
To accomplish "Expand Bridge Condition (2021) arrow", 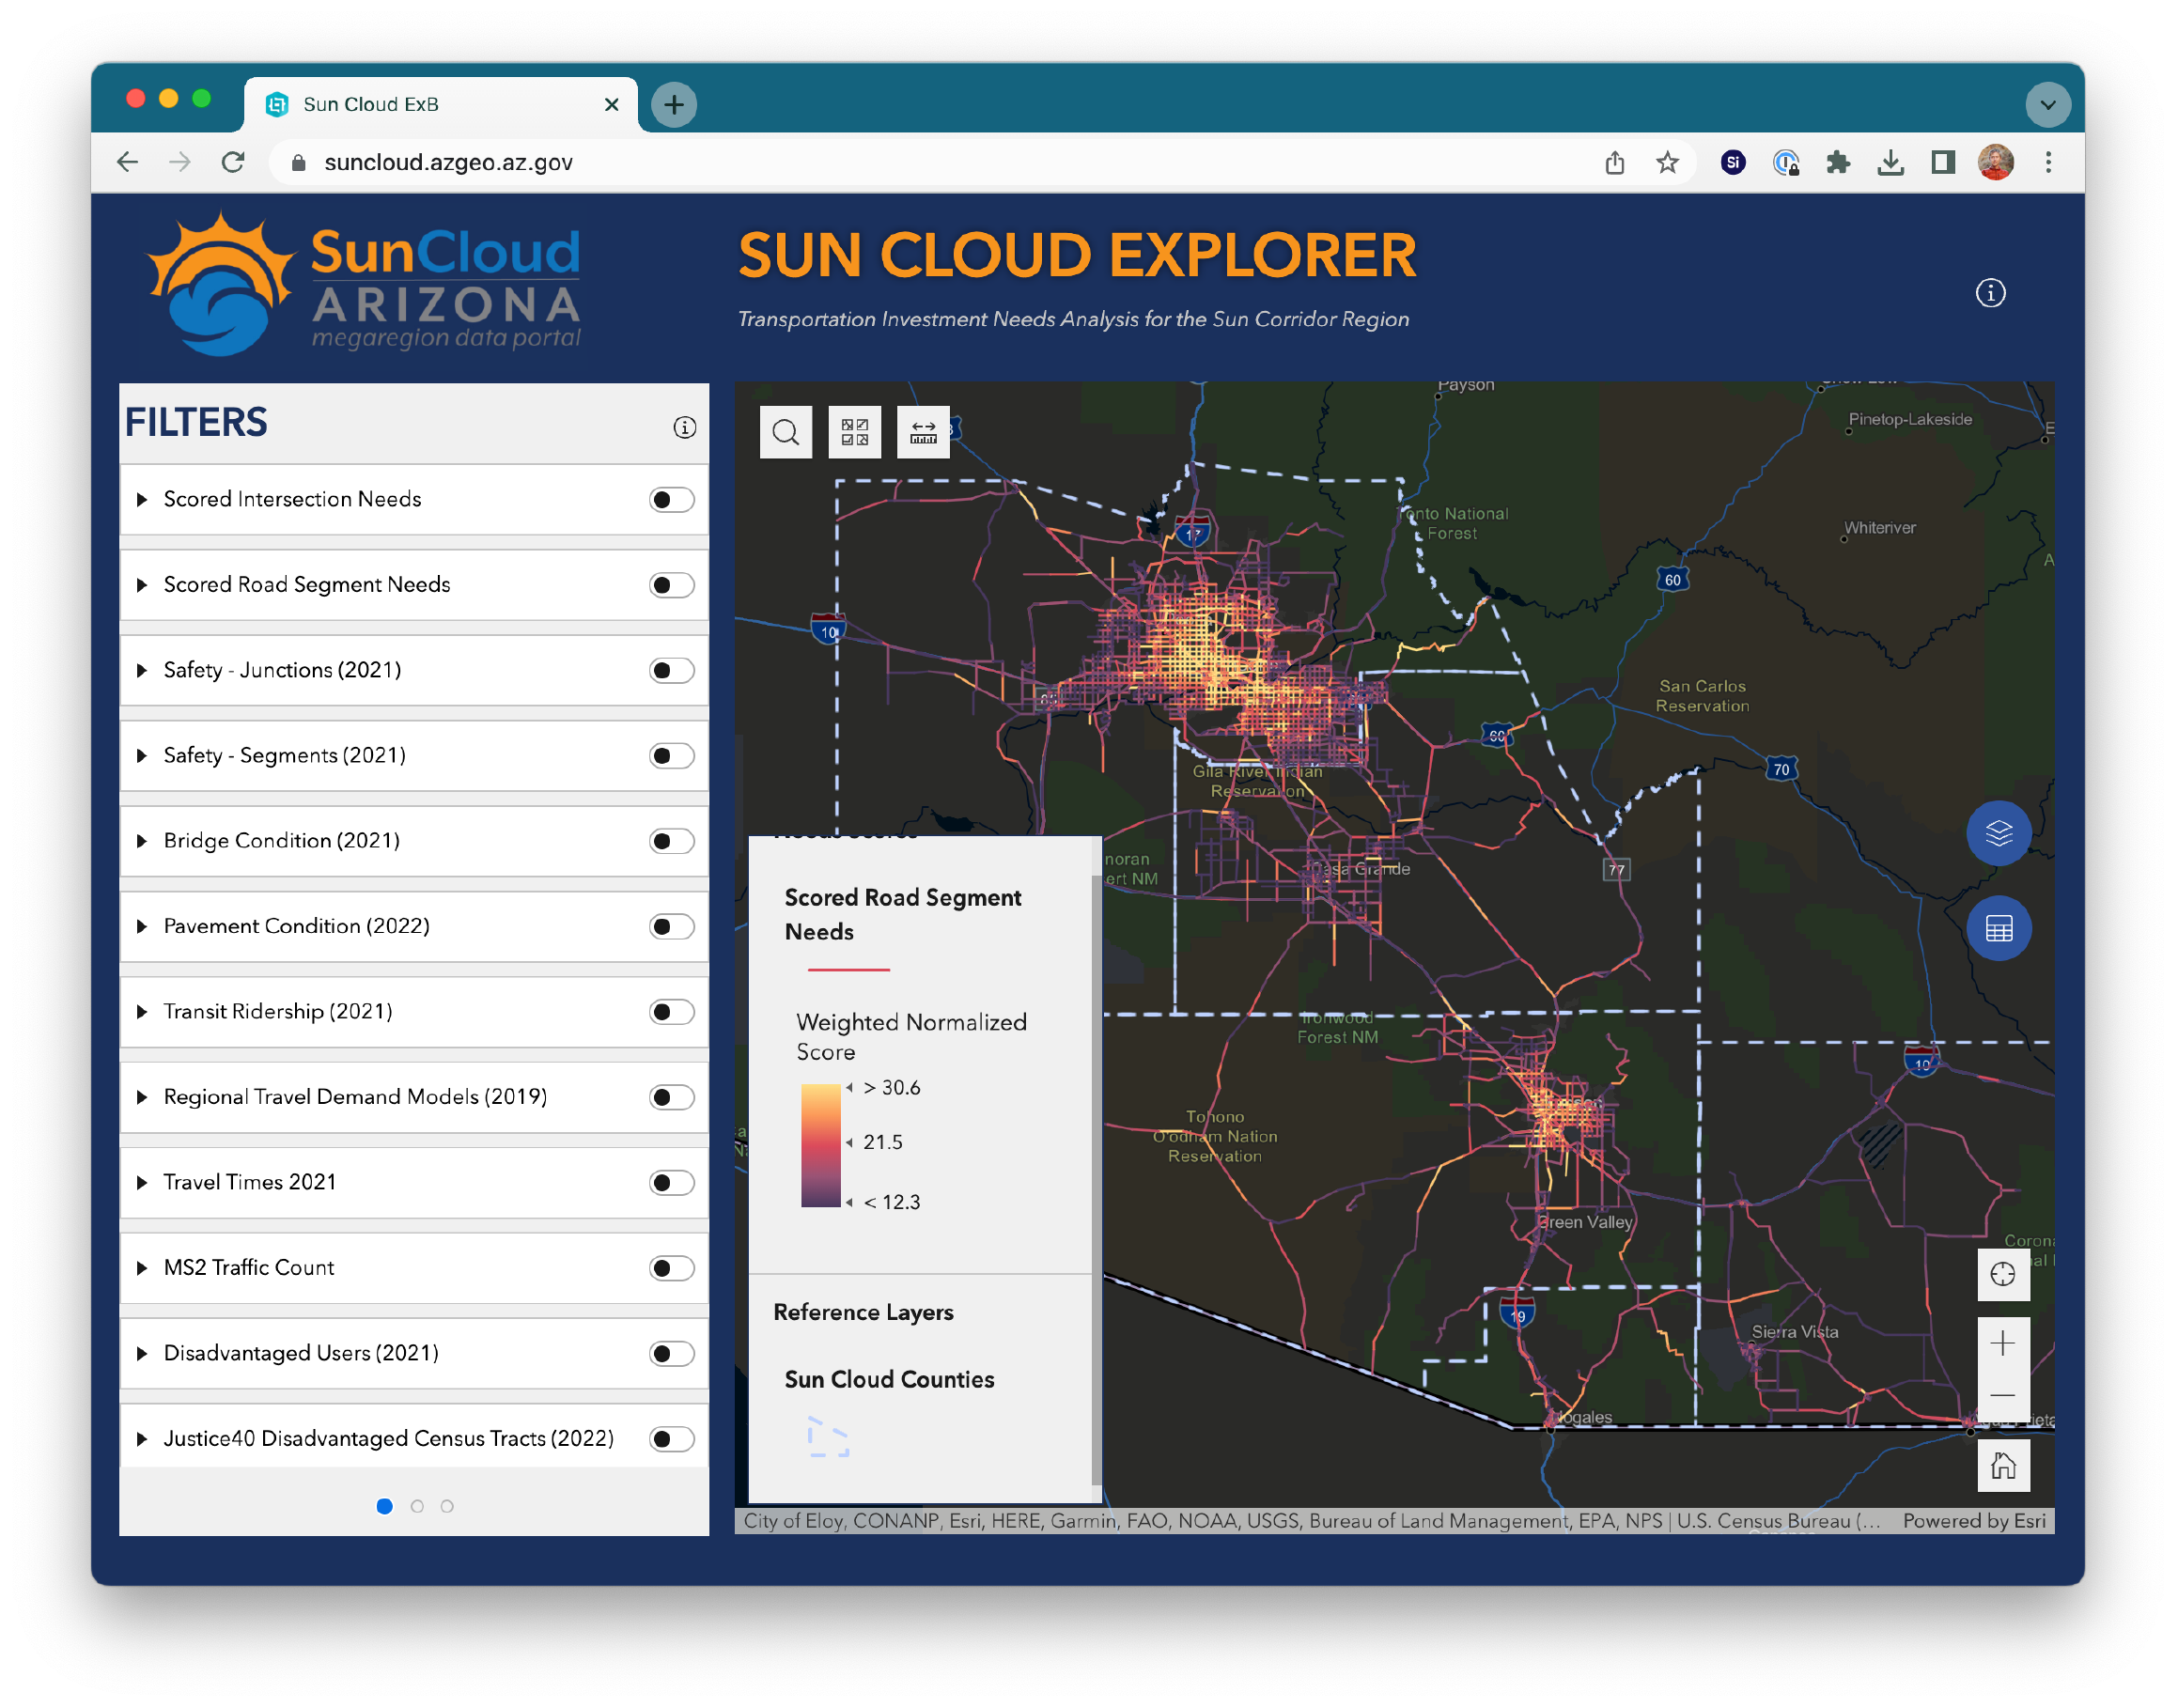I will coord(142,841).
